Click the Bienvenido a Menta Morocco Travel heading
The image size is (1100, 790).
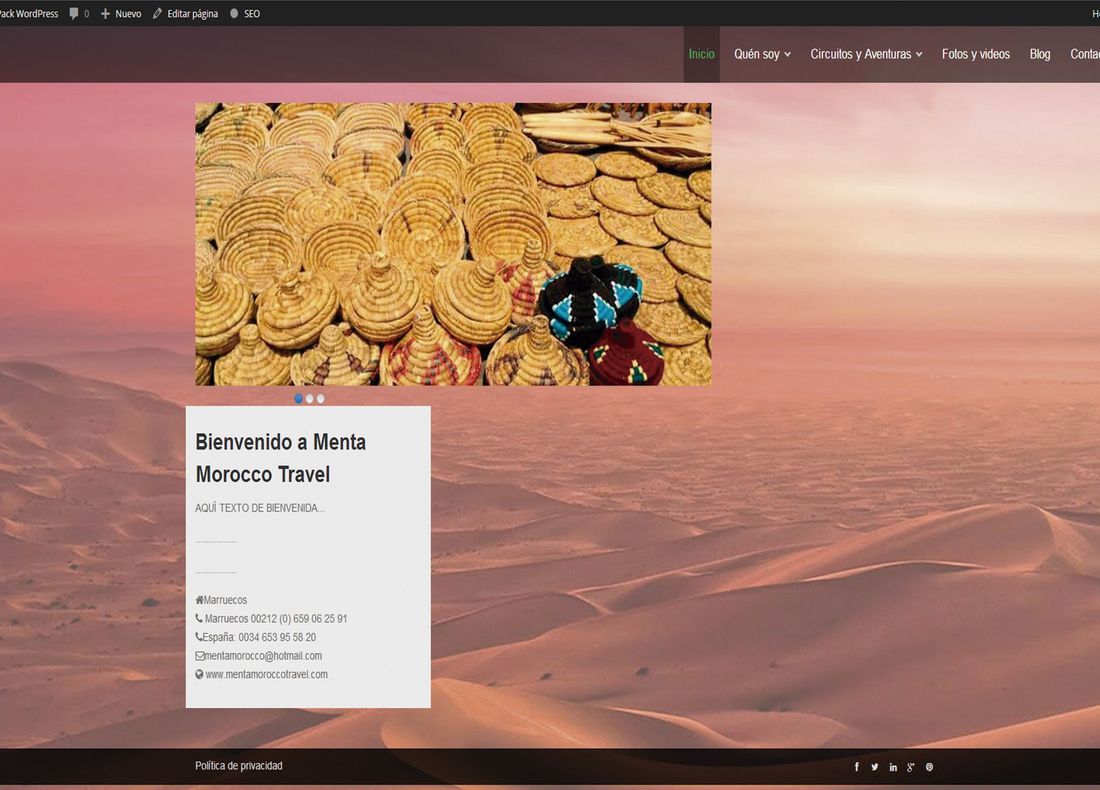pos(281,458)
